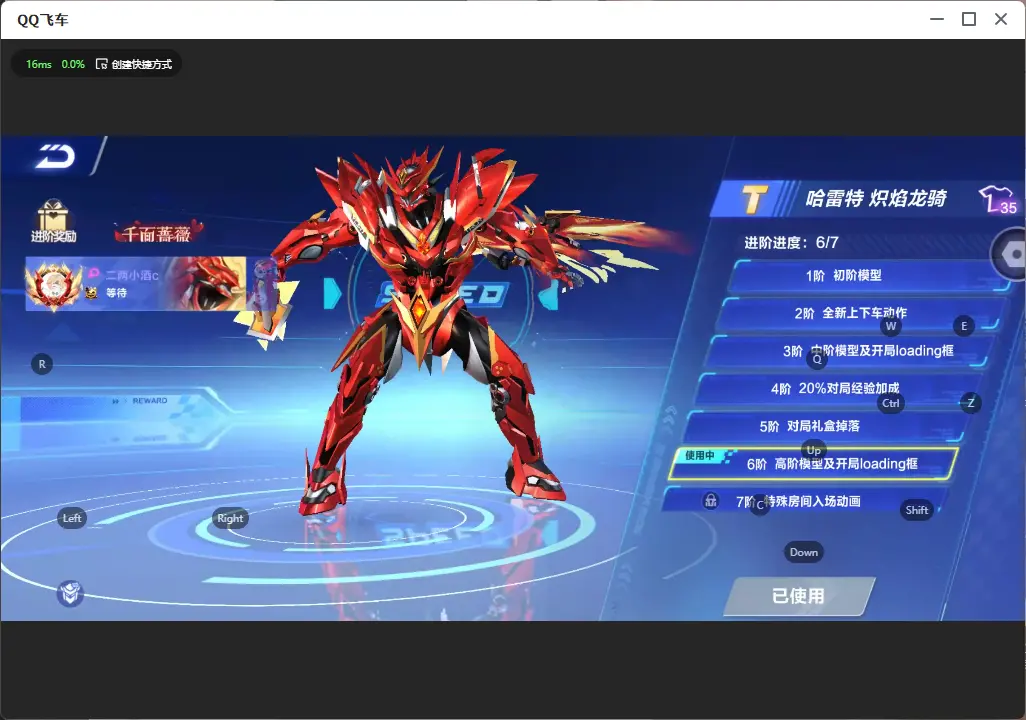Image resolution: width=1026 pixels, height=720 pixels.
Task: Select 3阶 中阶模型及开局loading框 stage
Action: pos(849,351)
